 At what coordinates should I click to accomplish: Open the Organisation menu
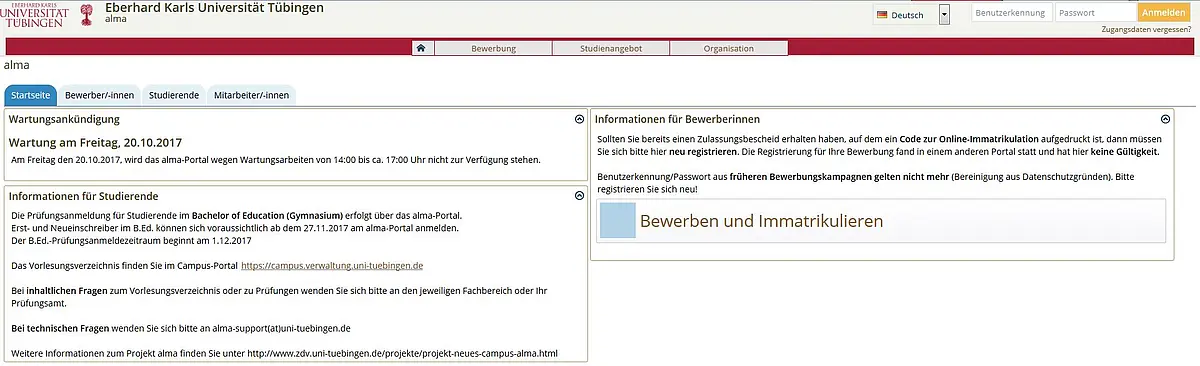coord(728,48)
